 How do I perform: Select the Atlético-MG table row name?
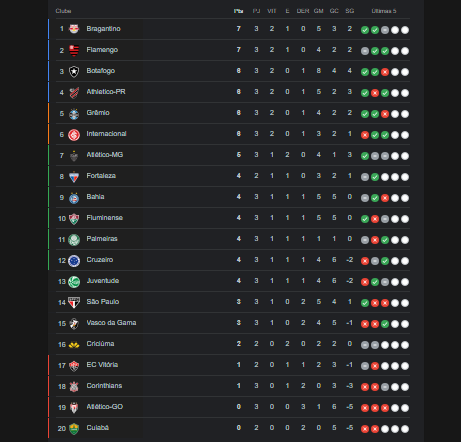pos(105,155)
